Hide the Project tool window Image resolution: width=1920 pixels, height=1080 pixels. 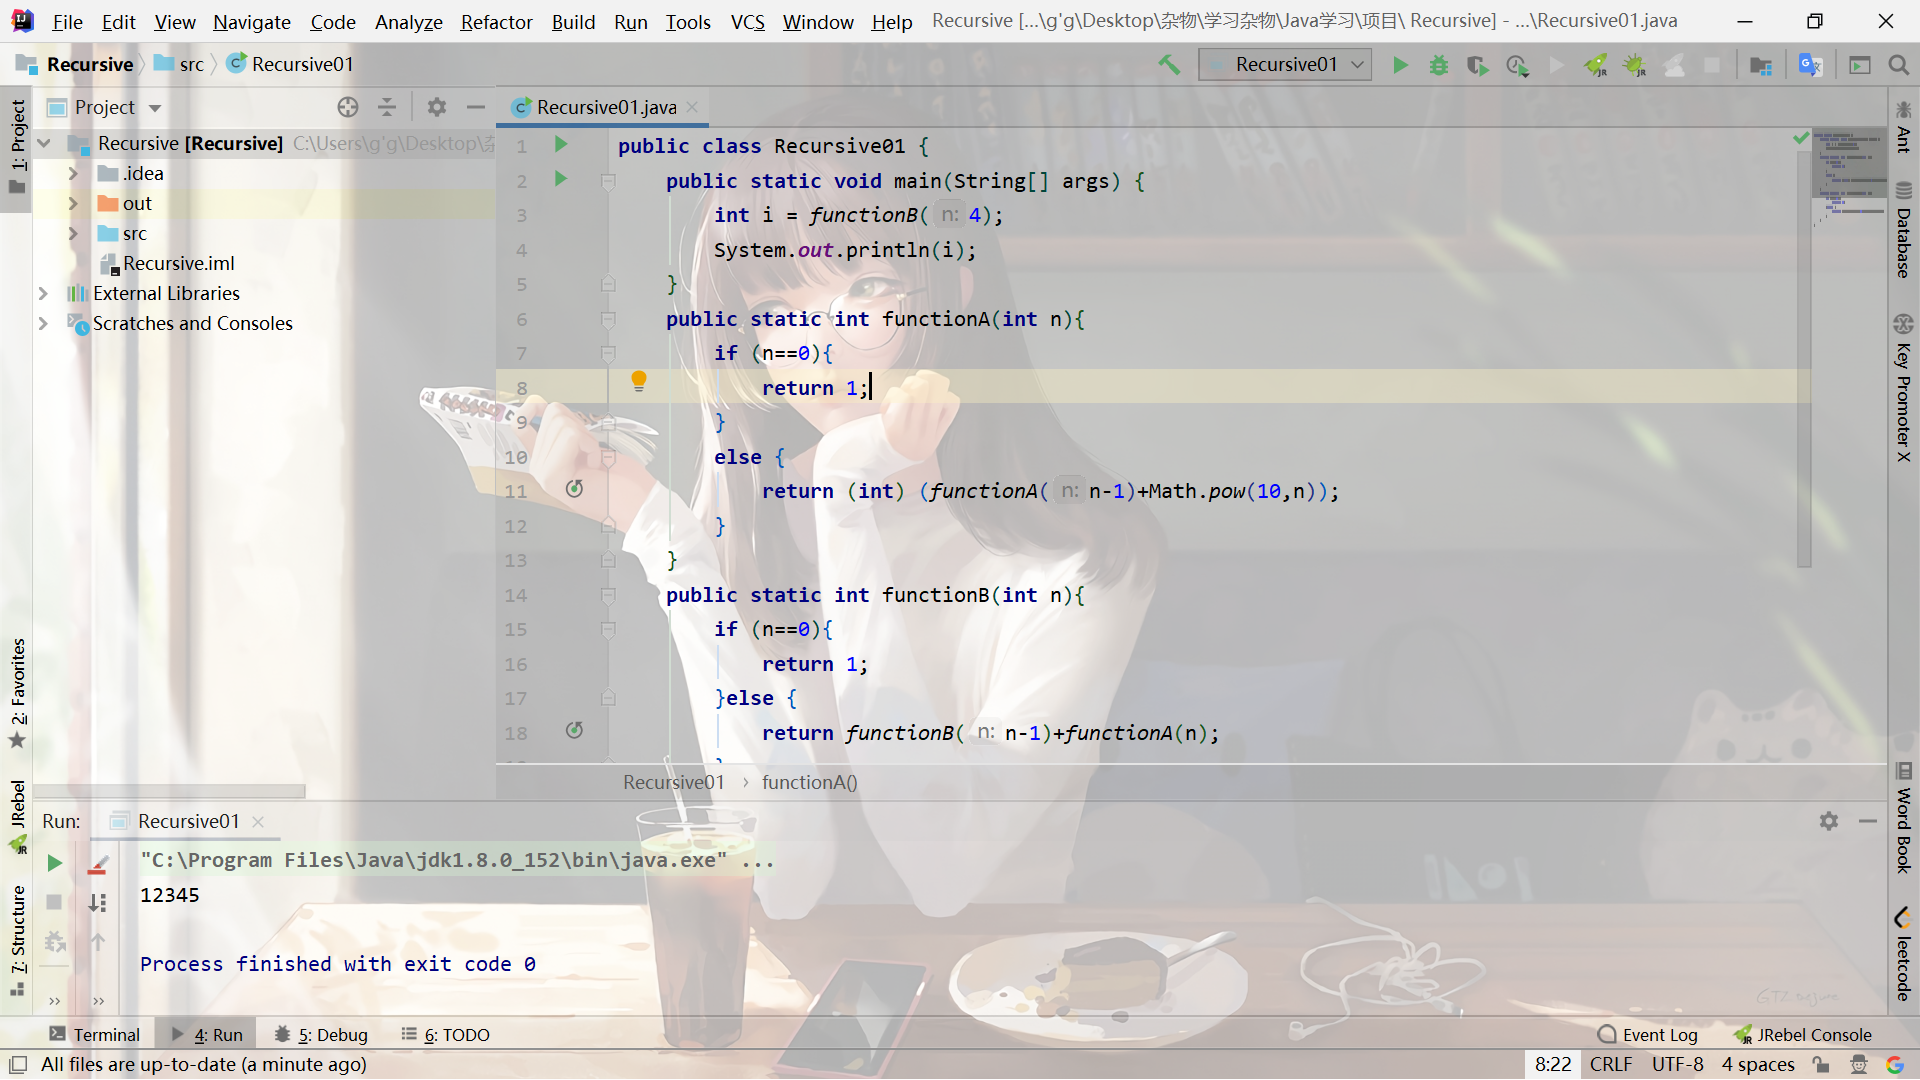tap(476, 107)
